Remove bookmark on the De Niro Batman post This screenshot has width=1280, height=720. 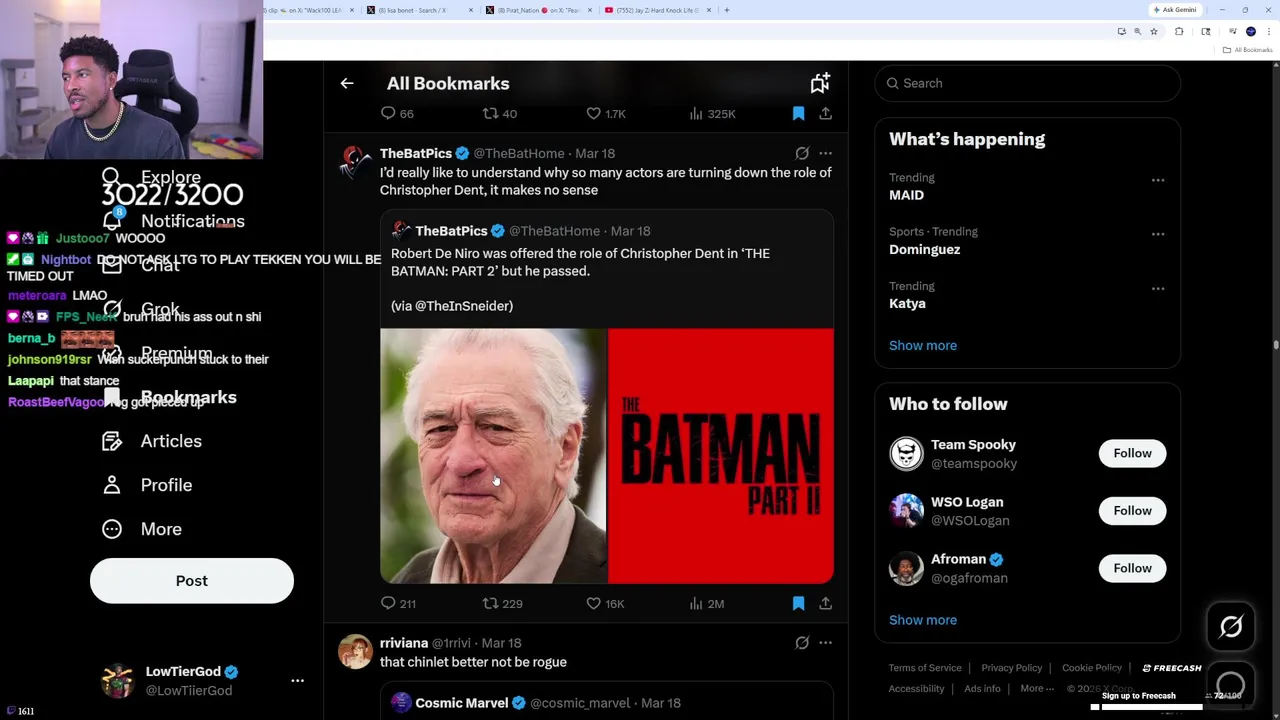(798, 604)
